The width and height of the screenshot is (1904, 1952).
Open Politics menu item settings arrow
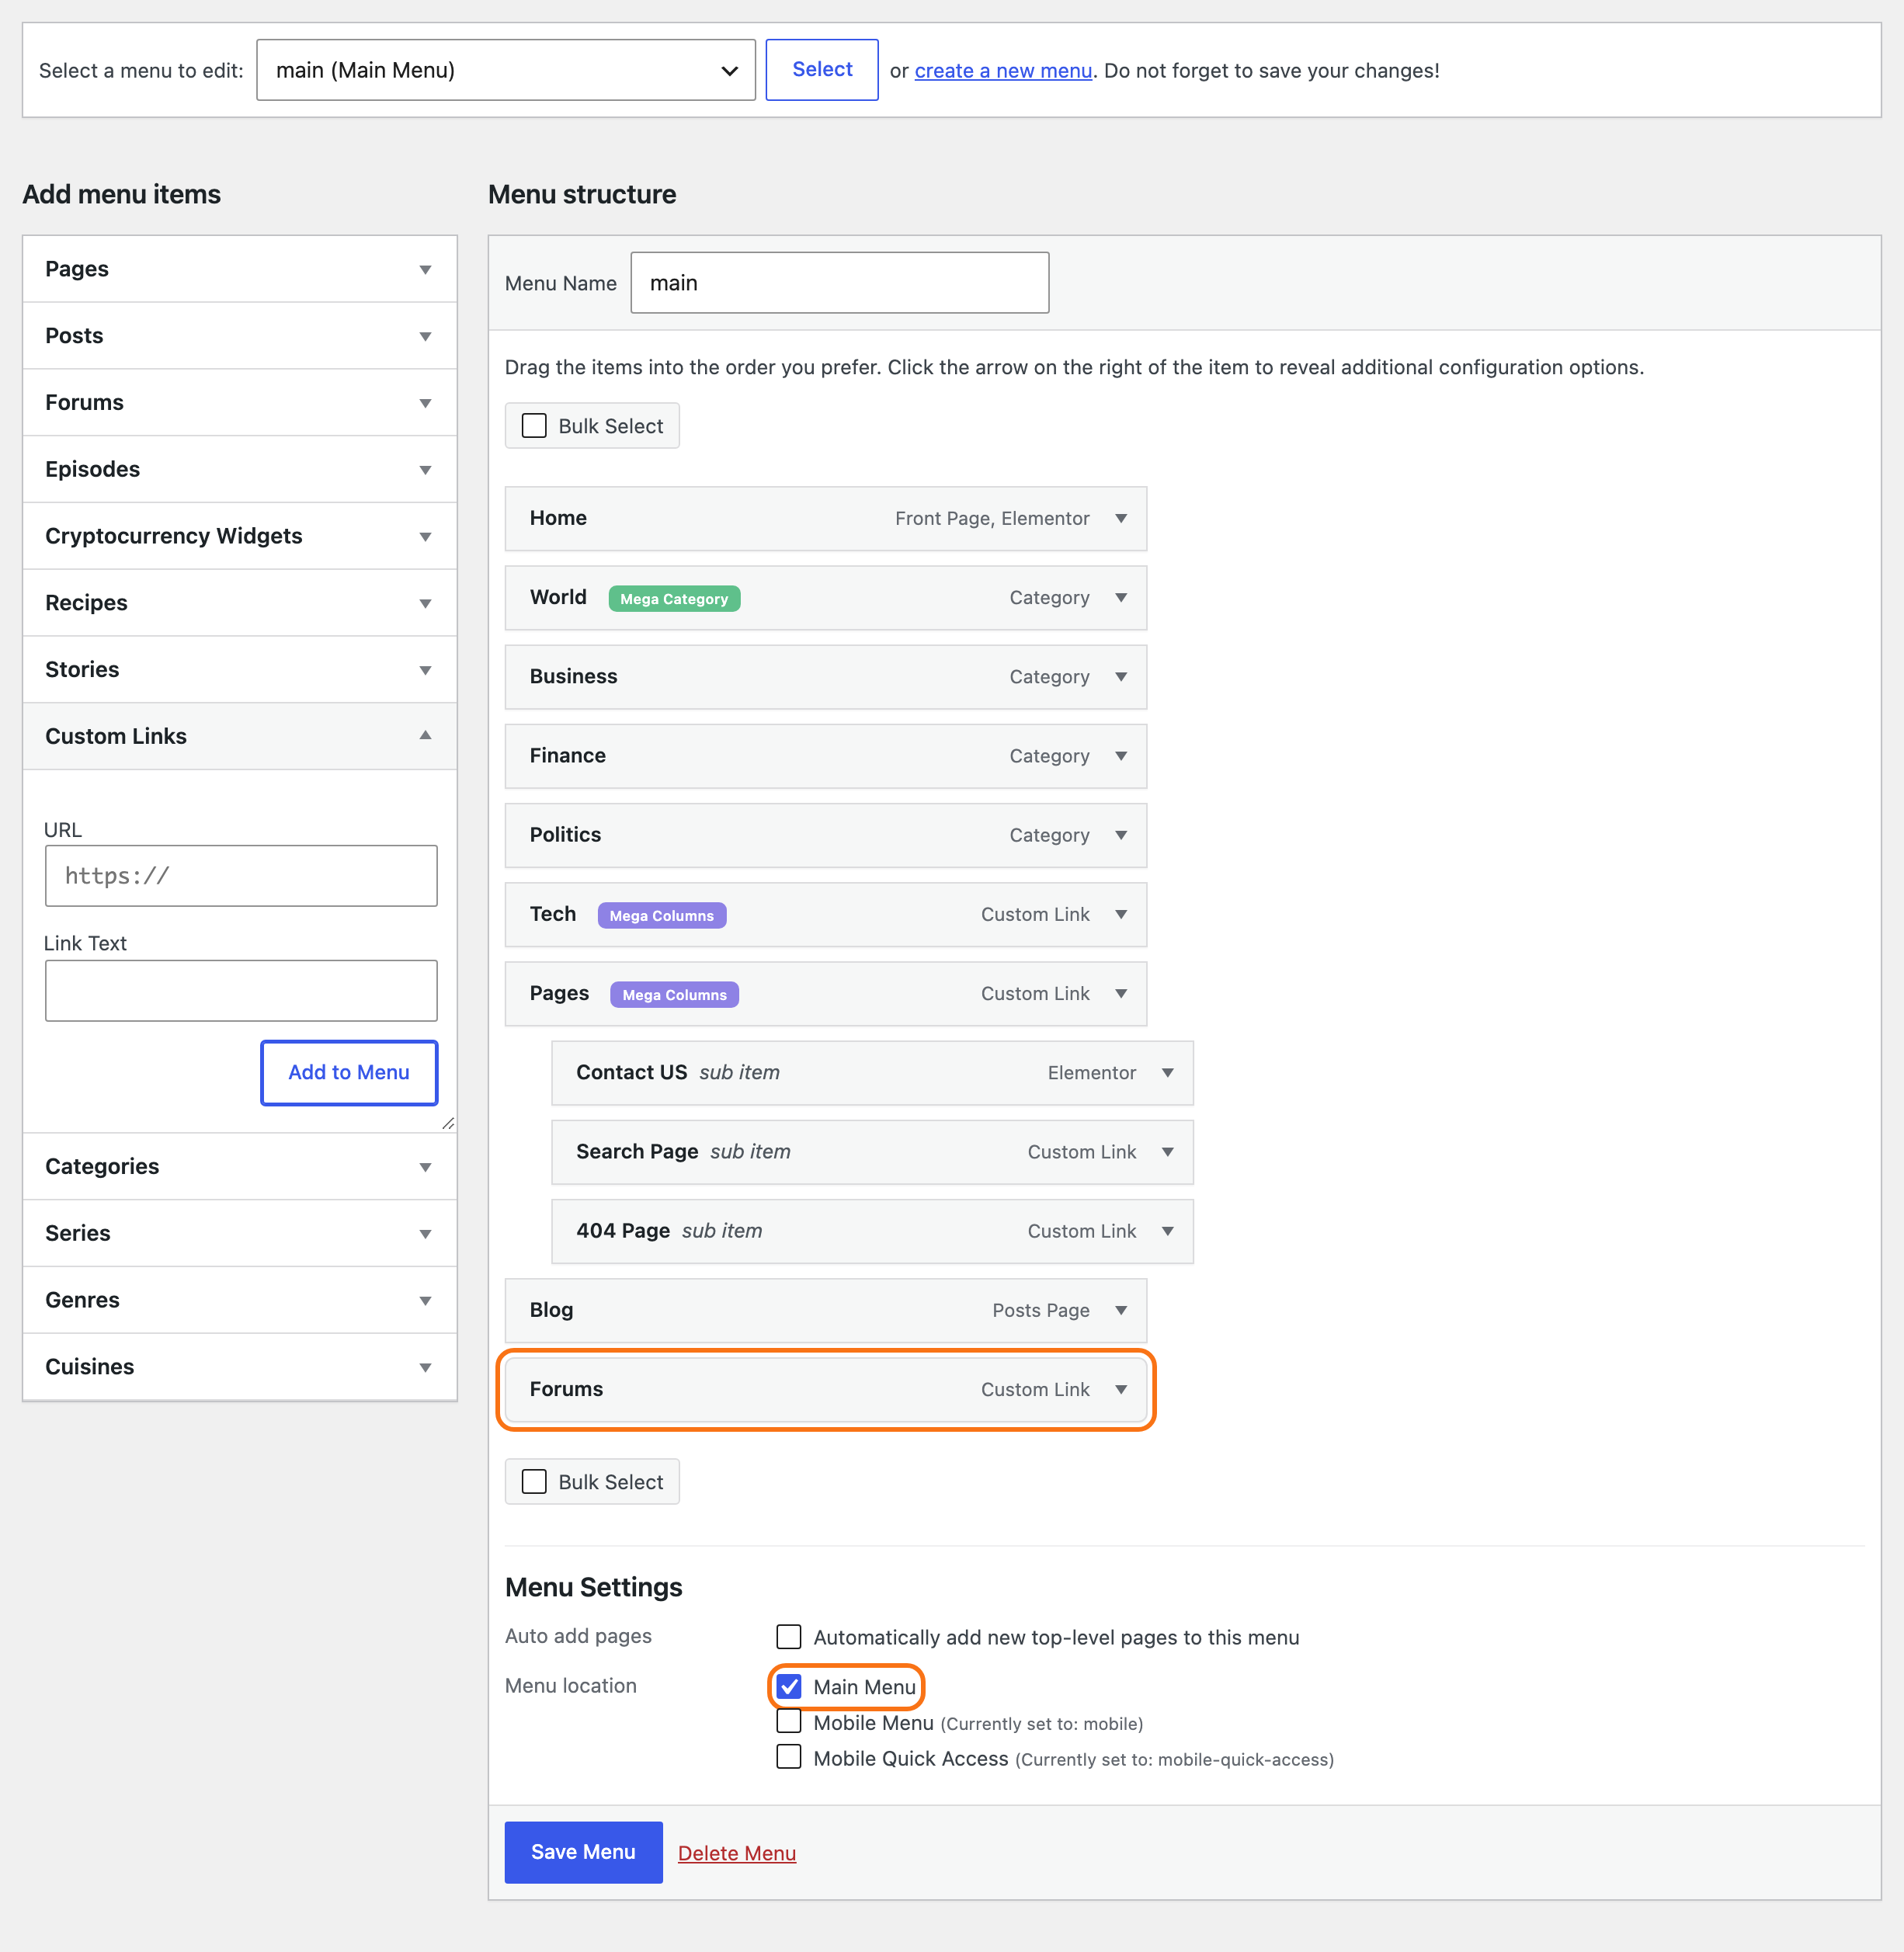pyautogui.click(x=1121, y=835)
